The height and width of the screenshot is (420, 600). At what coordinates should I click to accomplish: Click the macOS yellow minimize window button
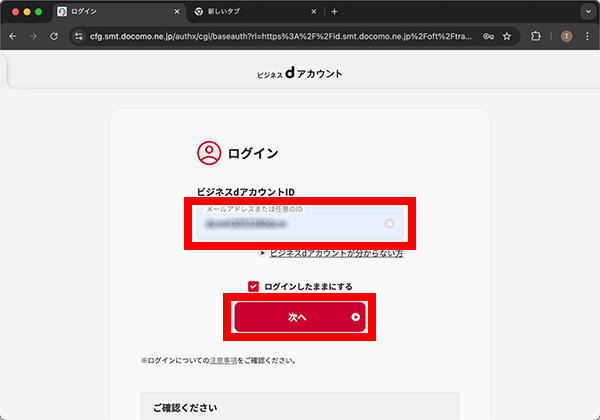pyautogui.click(x=27, y=12)
